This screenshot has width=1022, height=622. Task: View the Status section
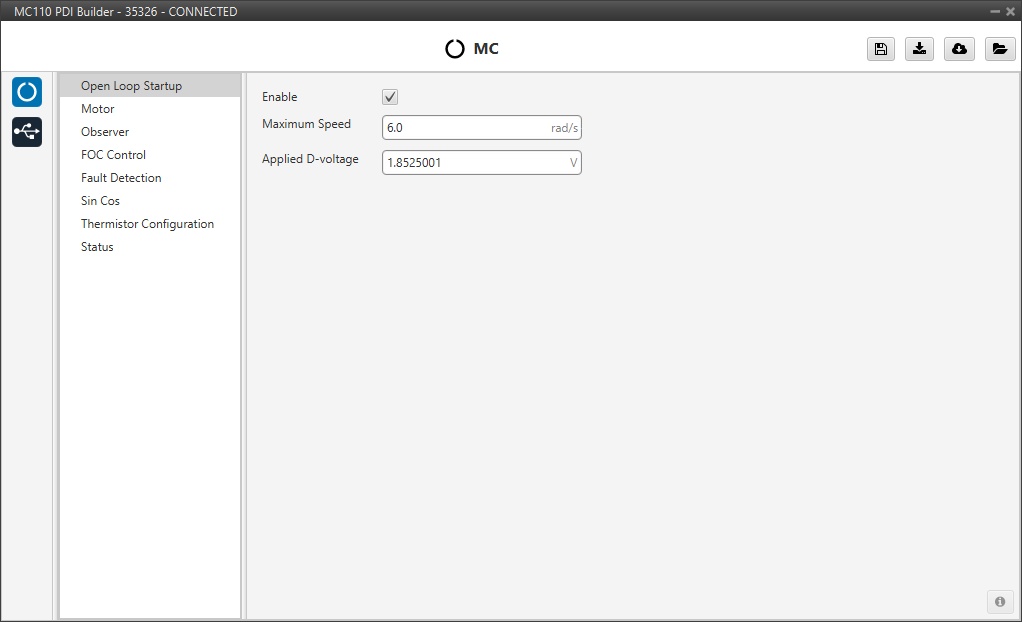pos(97,247)
